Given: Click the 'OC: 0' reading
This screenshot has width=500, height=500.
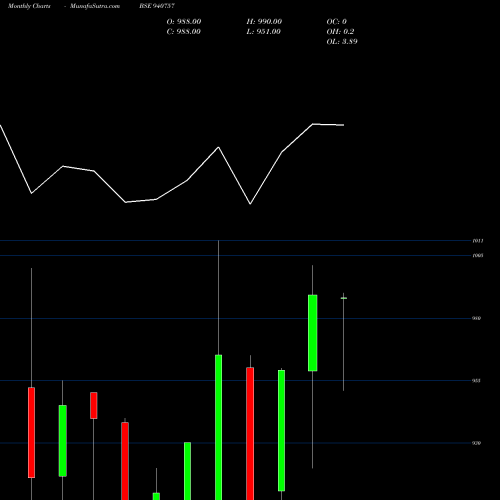Looking at the screenshot, I should coord(337,22).
